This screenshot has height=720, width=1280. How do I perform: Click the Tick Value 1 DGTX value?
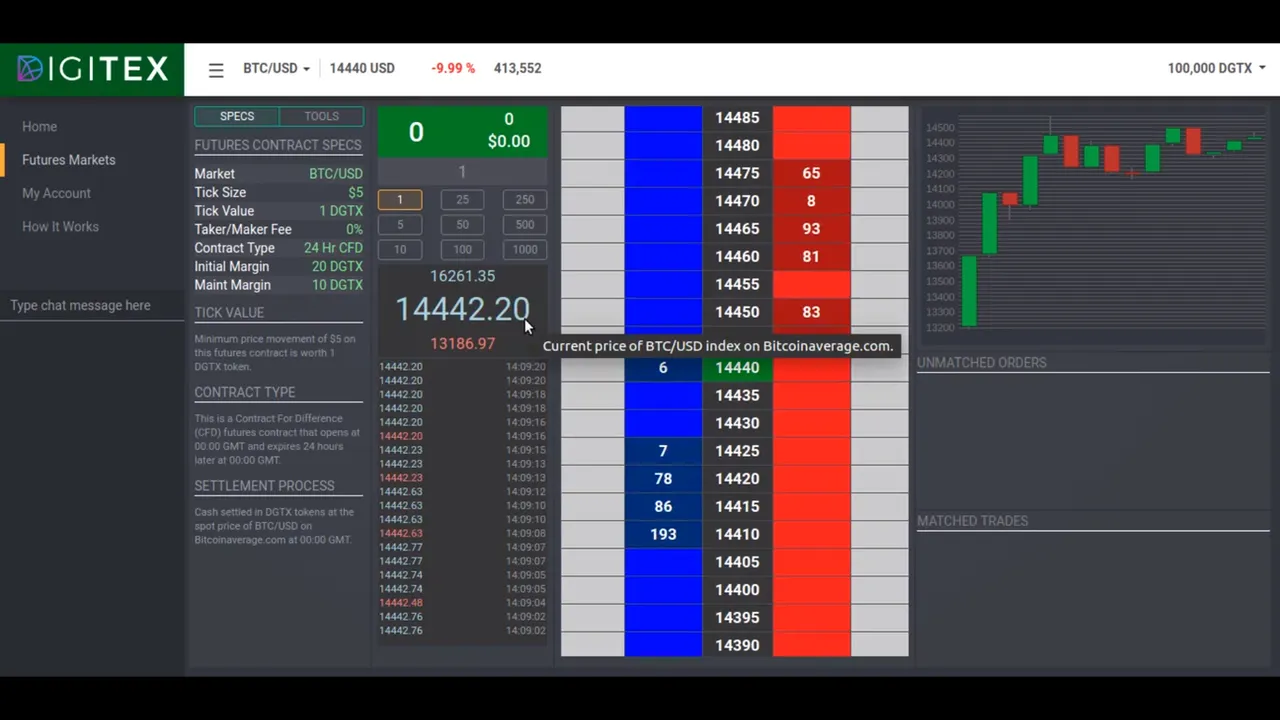click(x=341, y=211)
